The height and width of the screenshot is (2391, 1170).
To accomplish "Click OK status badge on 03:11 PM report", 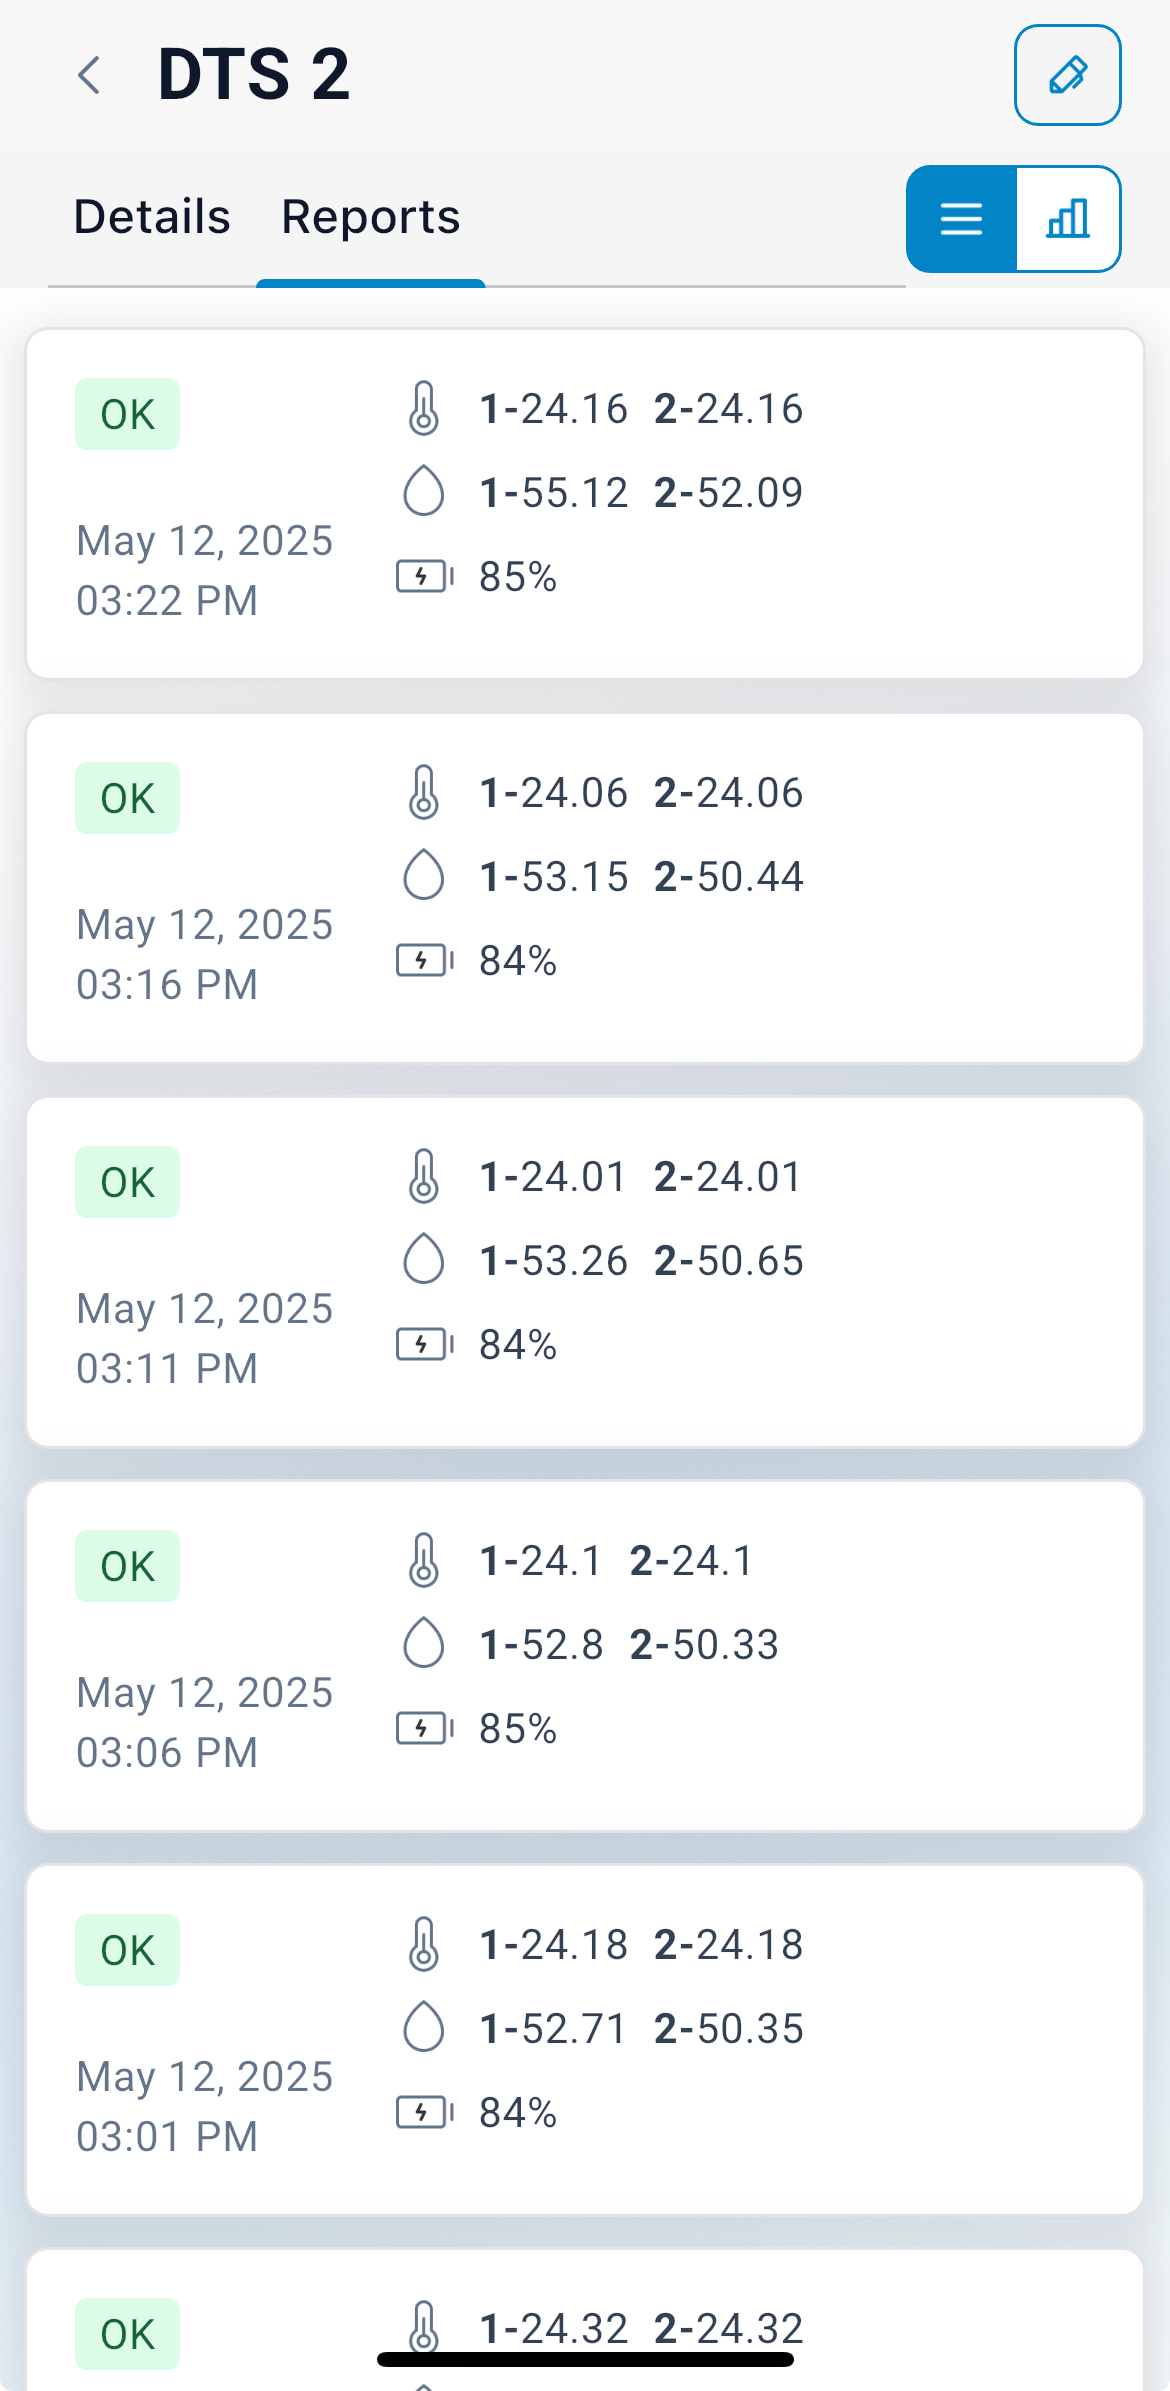I will tap(127, 1182).
